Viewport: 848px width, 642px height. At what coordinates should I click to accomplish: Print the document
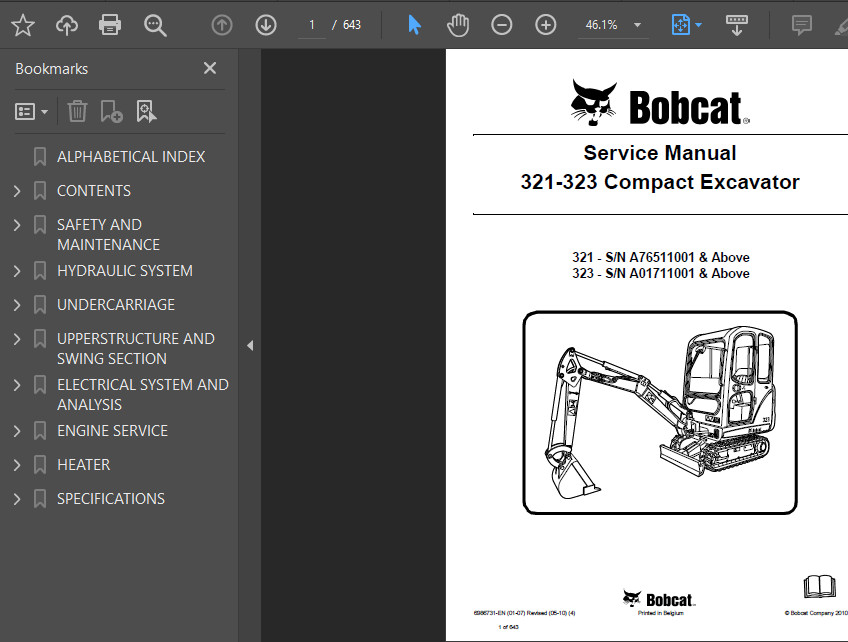[110, 25]
